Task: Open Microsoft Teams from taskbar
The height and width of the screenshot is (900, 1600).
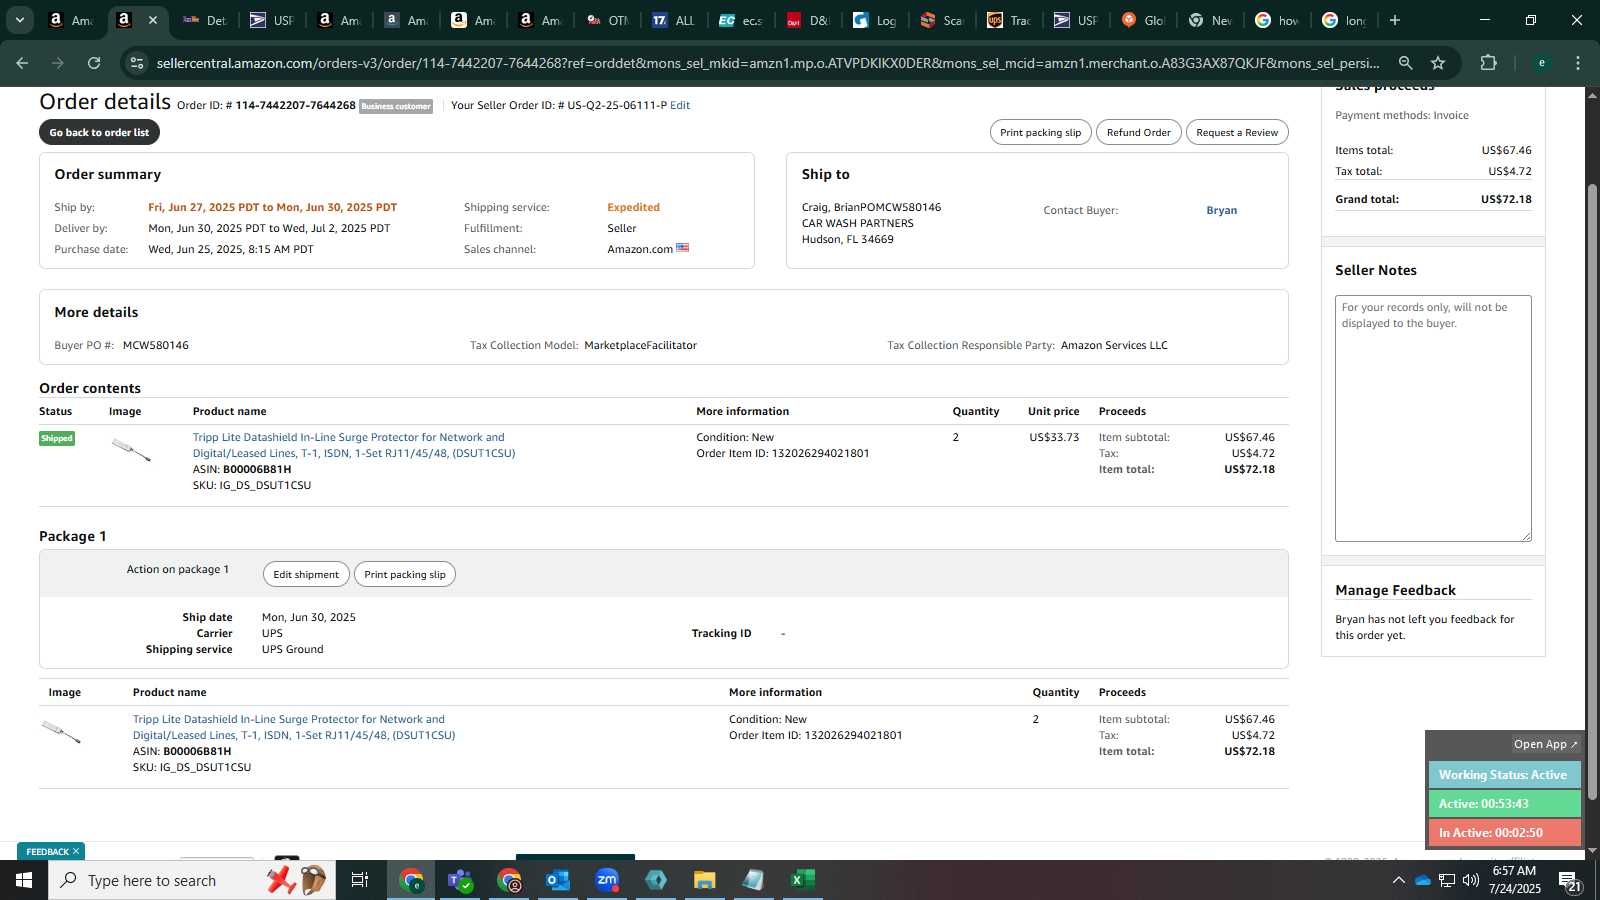Action: pyautogui.click(x=461, y=880)
